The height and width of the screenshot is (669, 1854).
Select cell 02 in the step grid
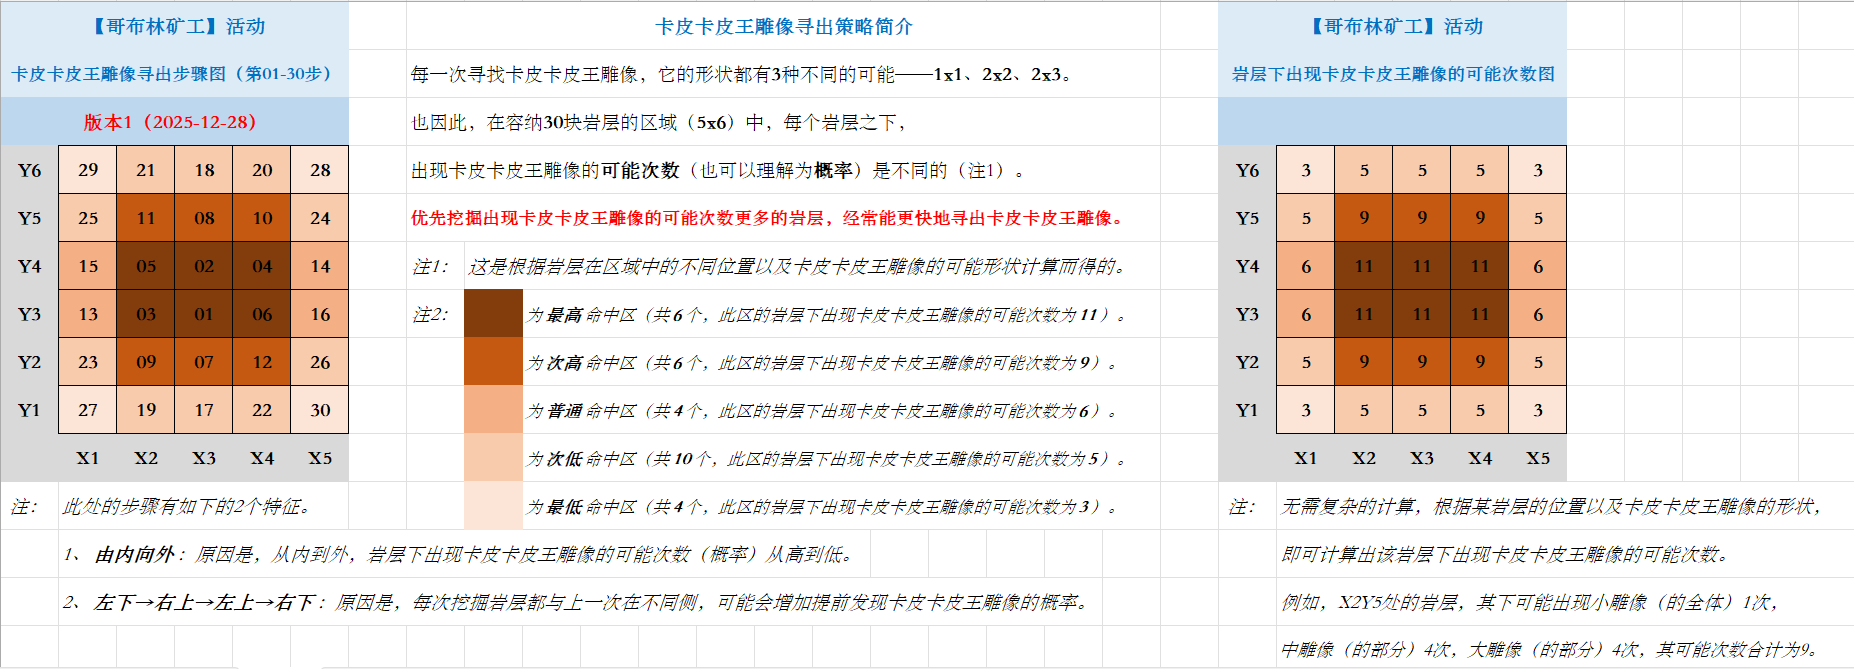pos(204,266)
